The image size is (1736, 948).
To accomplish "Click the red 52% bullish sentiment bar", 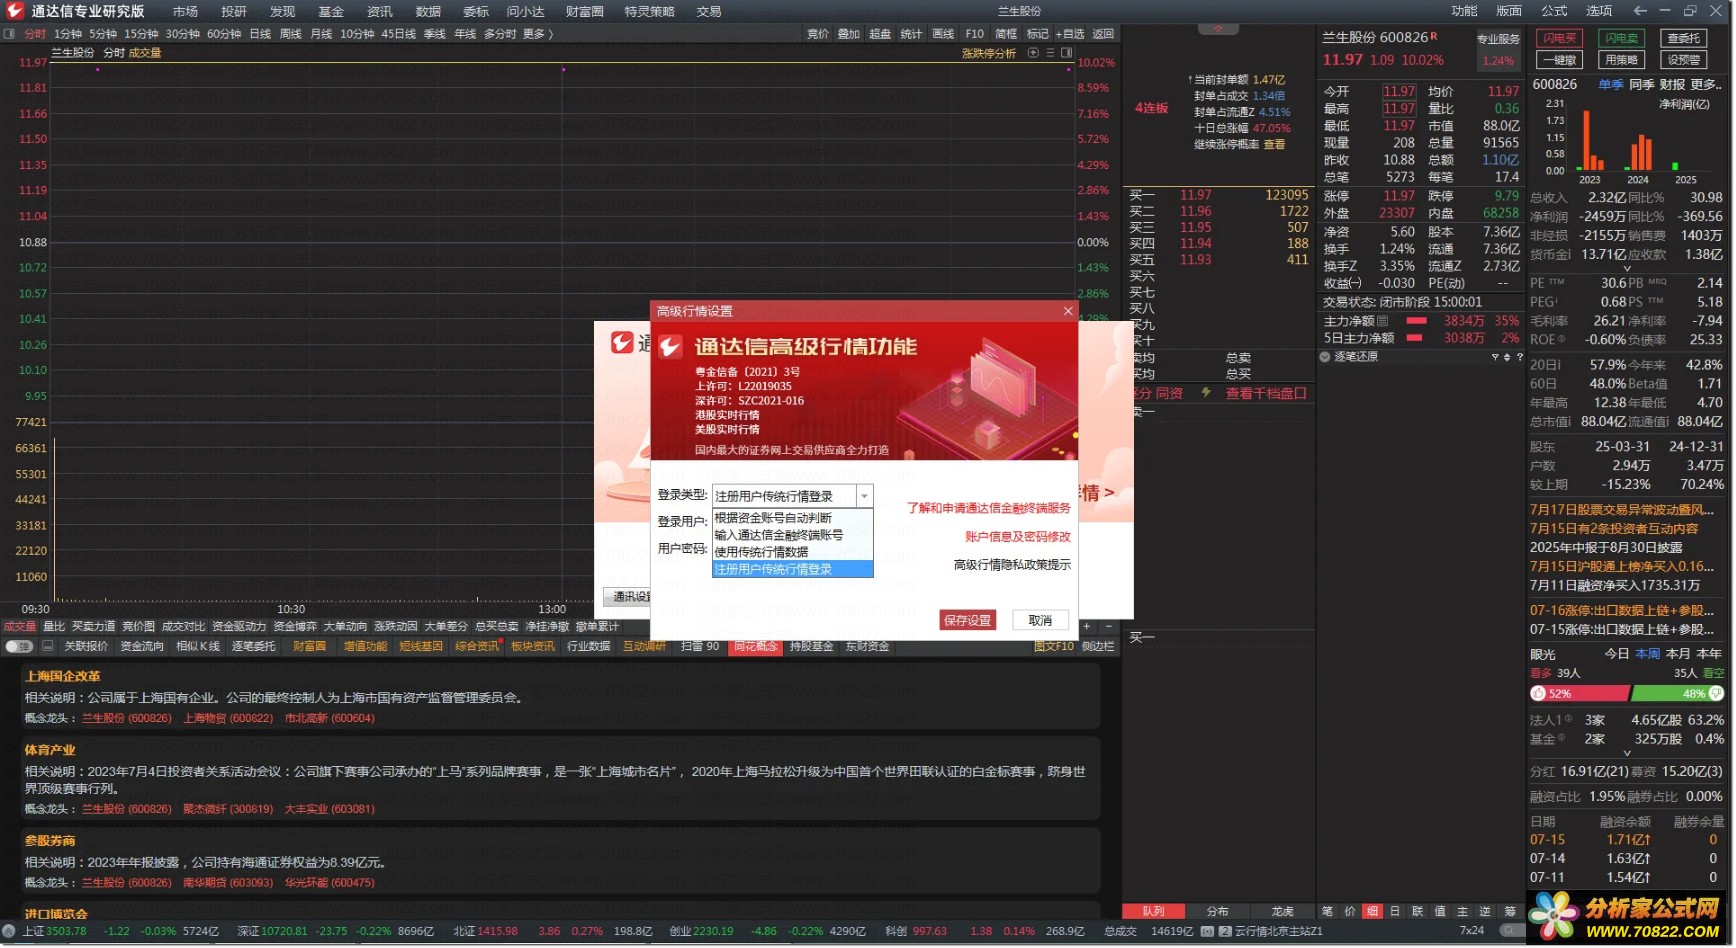I will [1580, 694].
